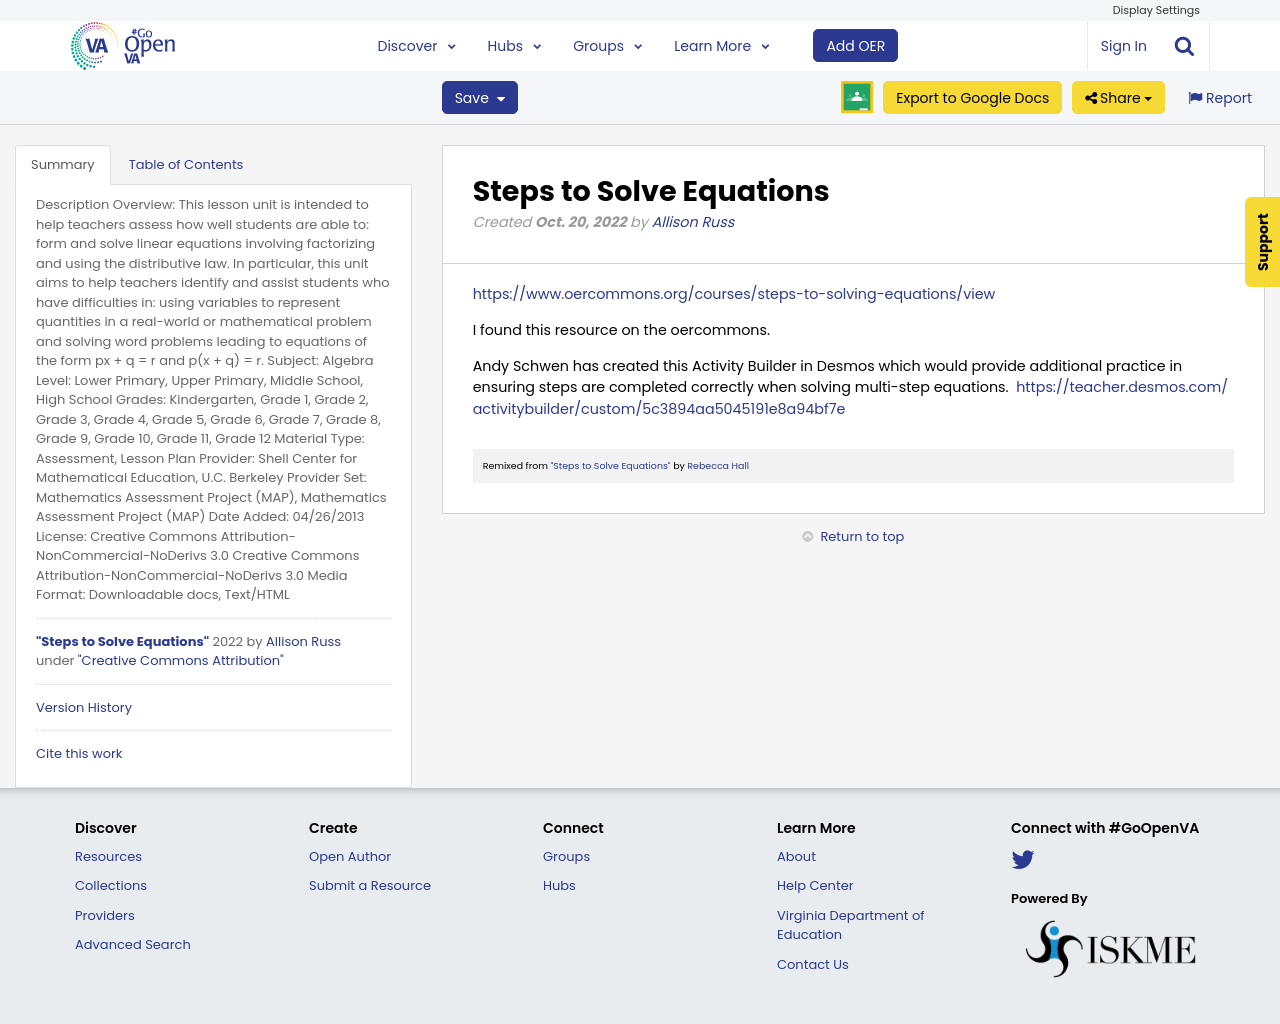Click the GoOpenVA home logo
This screenshot has width=1280, height=1024.
(120, 43)
